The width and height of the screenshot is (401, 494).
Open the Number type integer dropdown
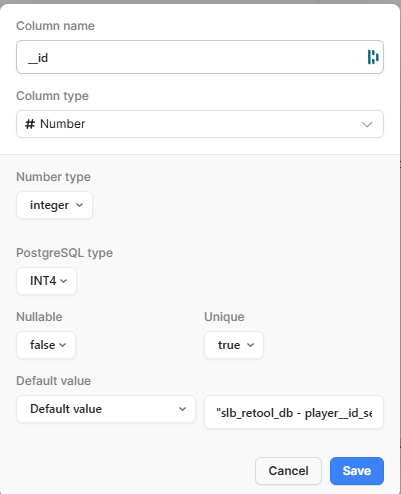point(54,205)
